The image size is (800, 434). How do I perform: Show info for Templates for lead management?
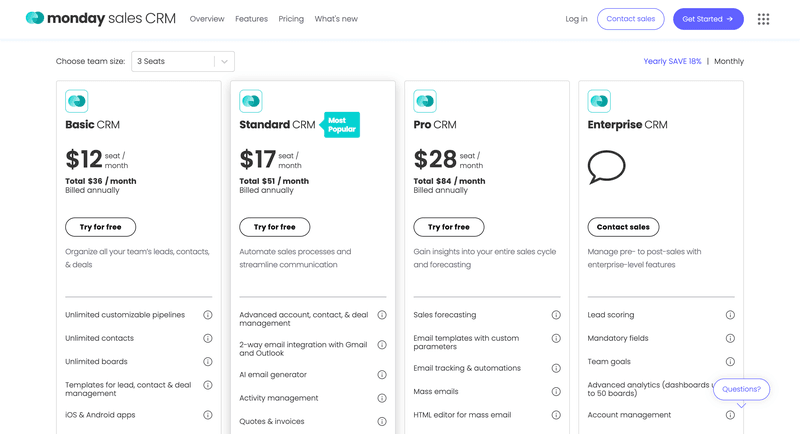click(x=208, y=385)
